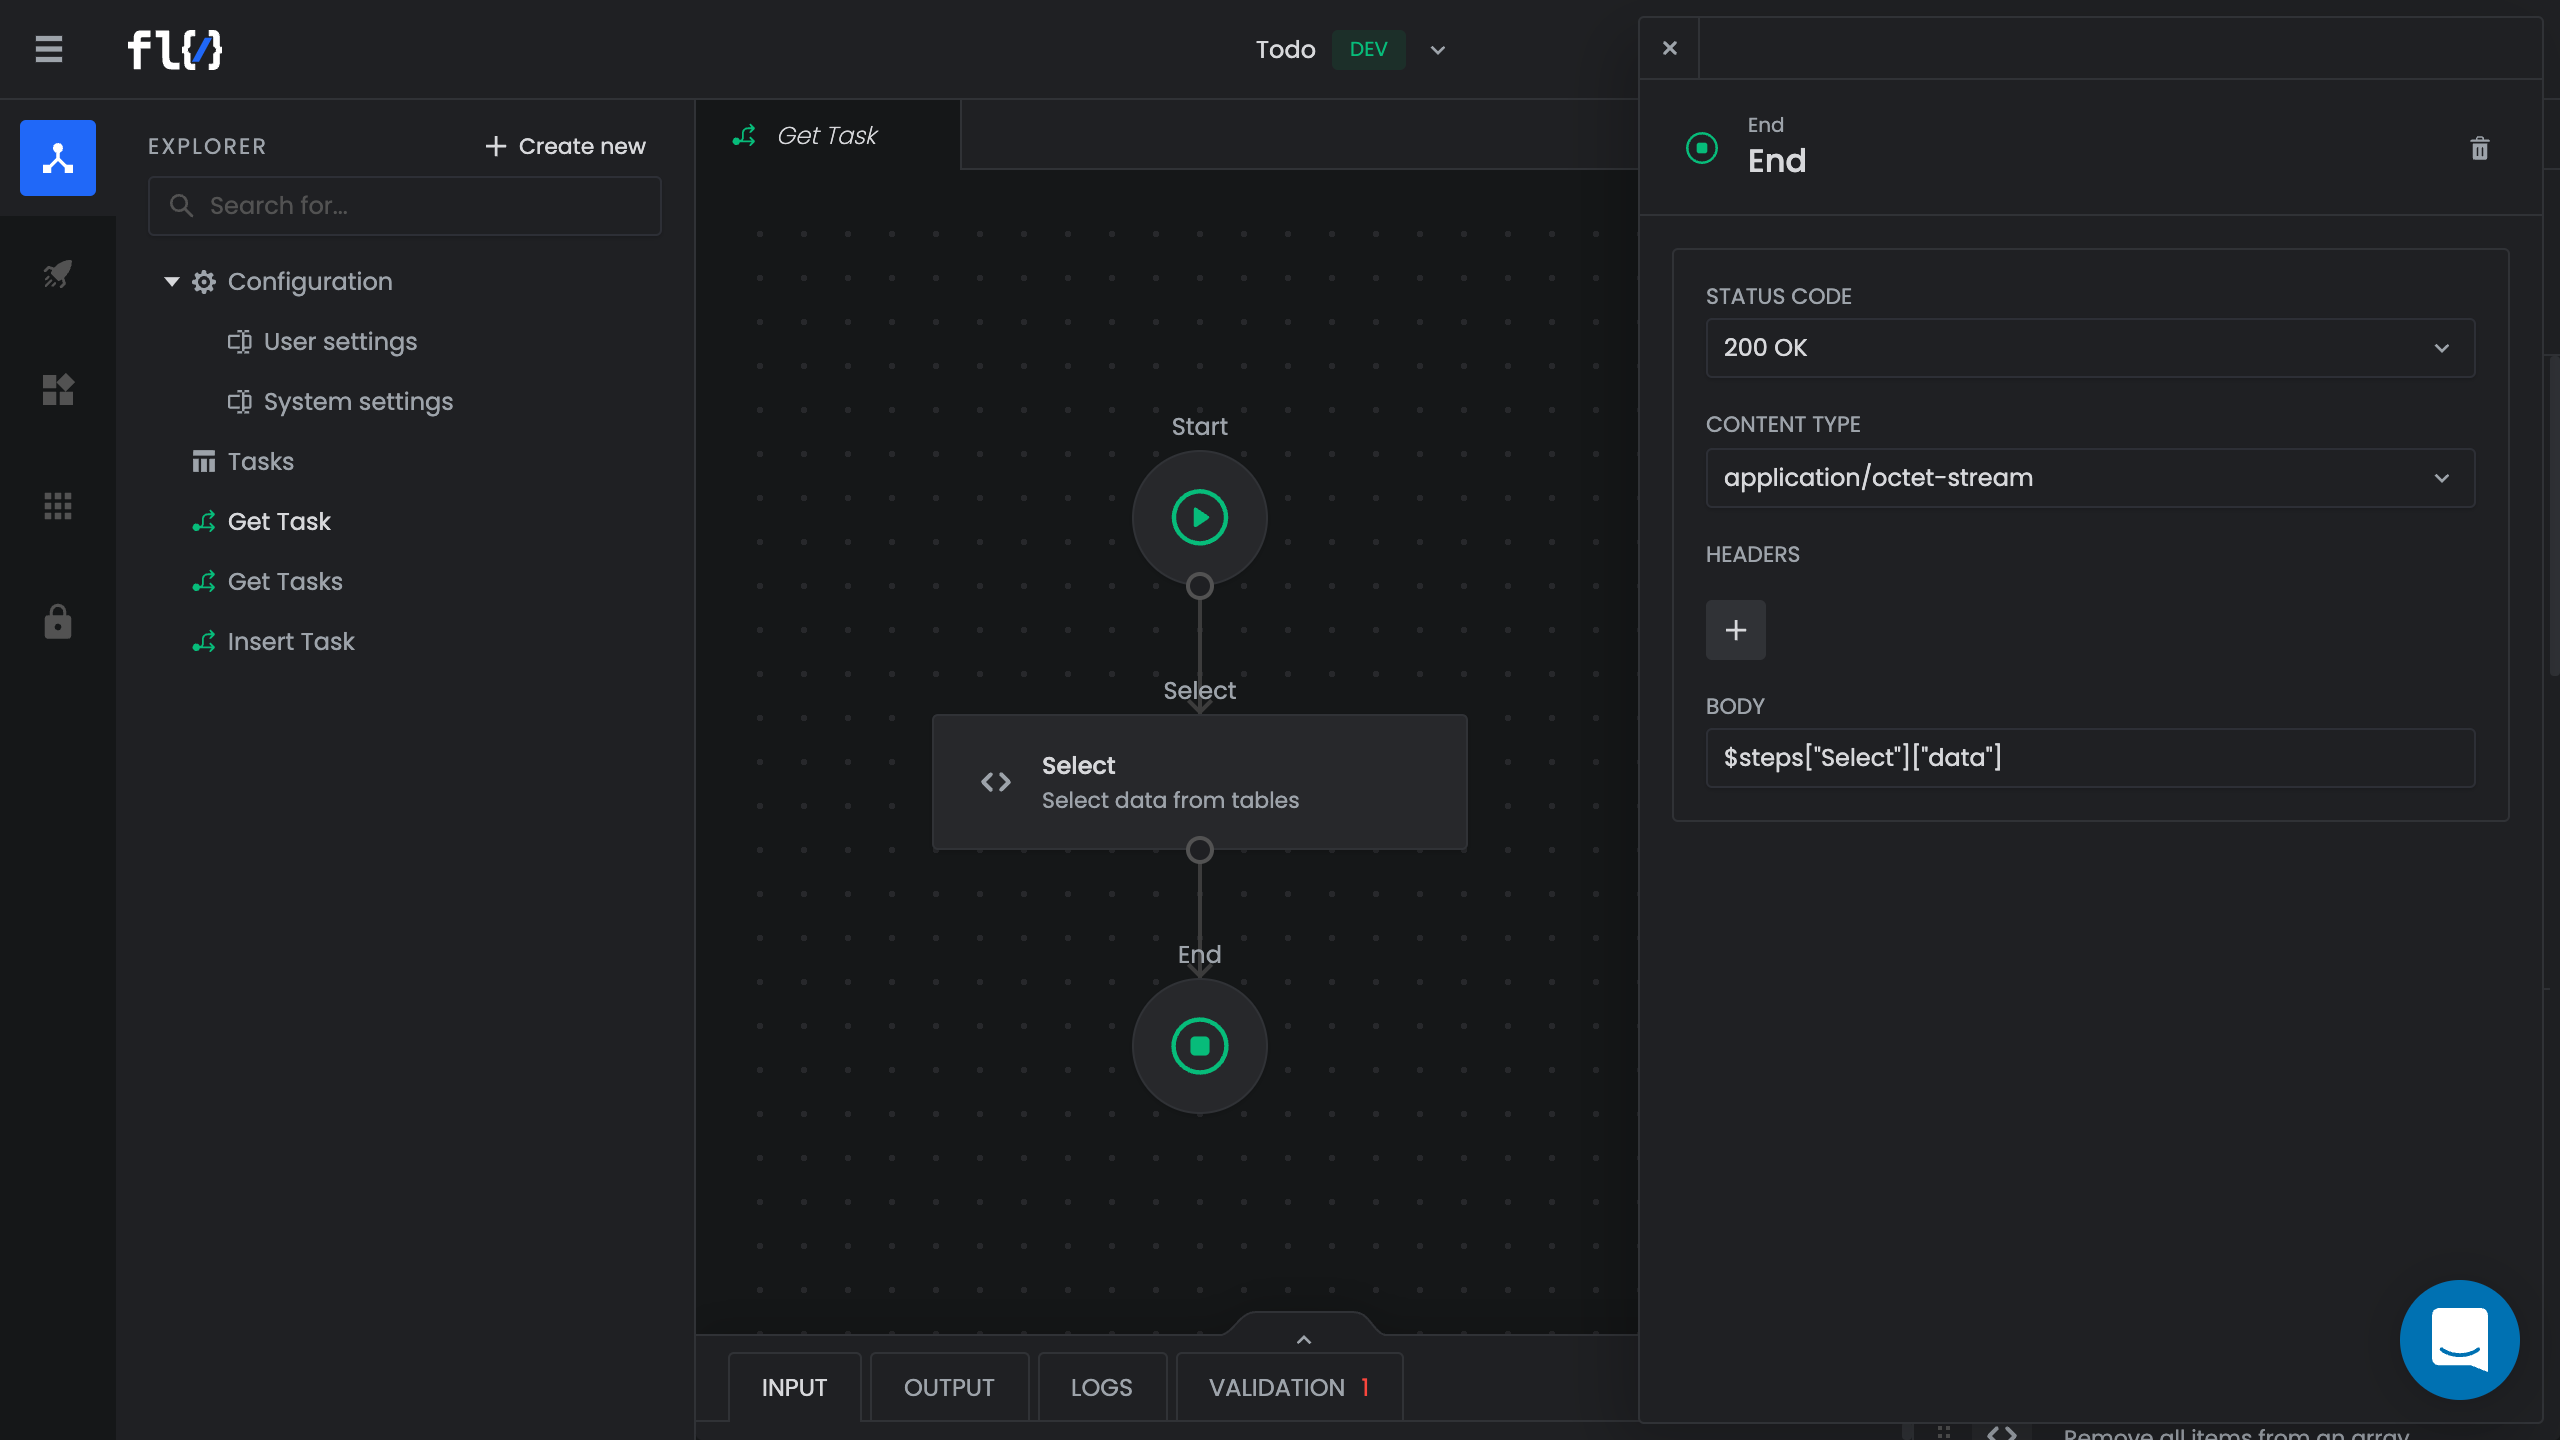Open the chat support bubble
This screenshot has height=1440, width=2560.
point(2459,1340)
